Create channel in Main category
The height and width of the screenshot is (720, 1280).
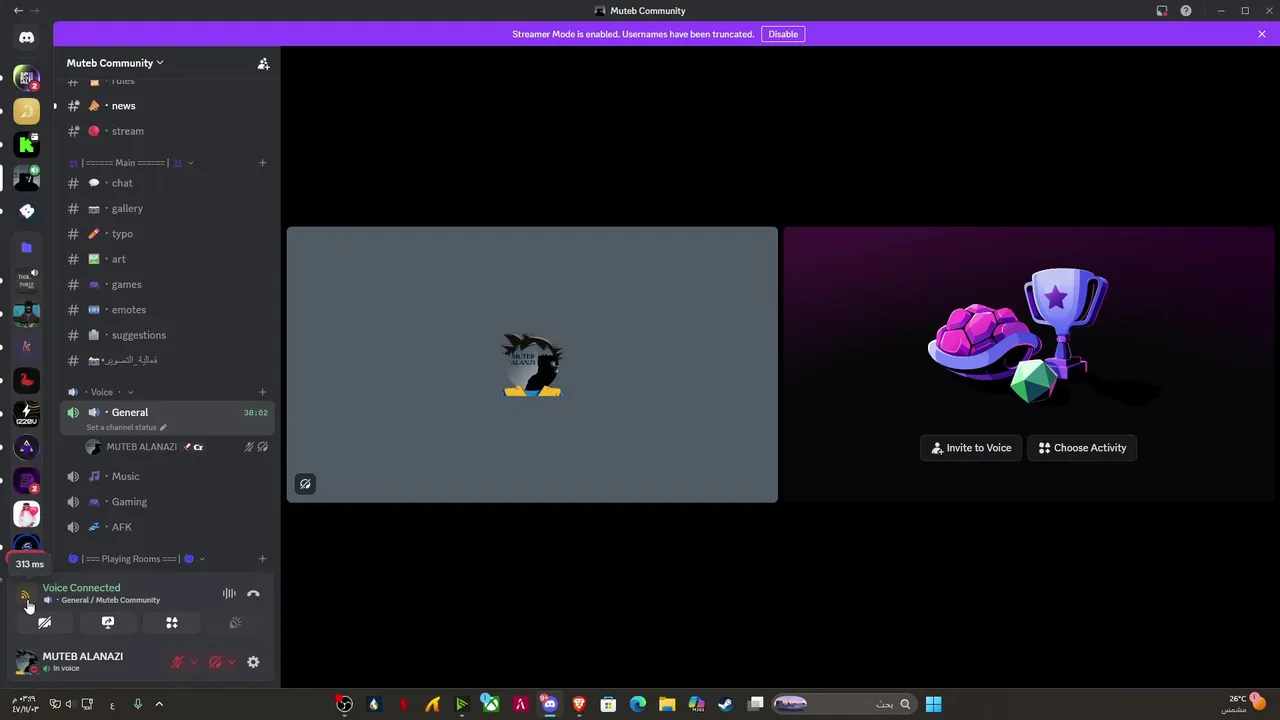262,163
